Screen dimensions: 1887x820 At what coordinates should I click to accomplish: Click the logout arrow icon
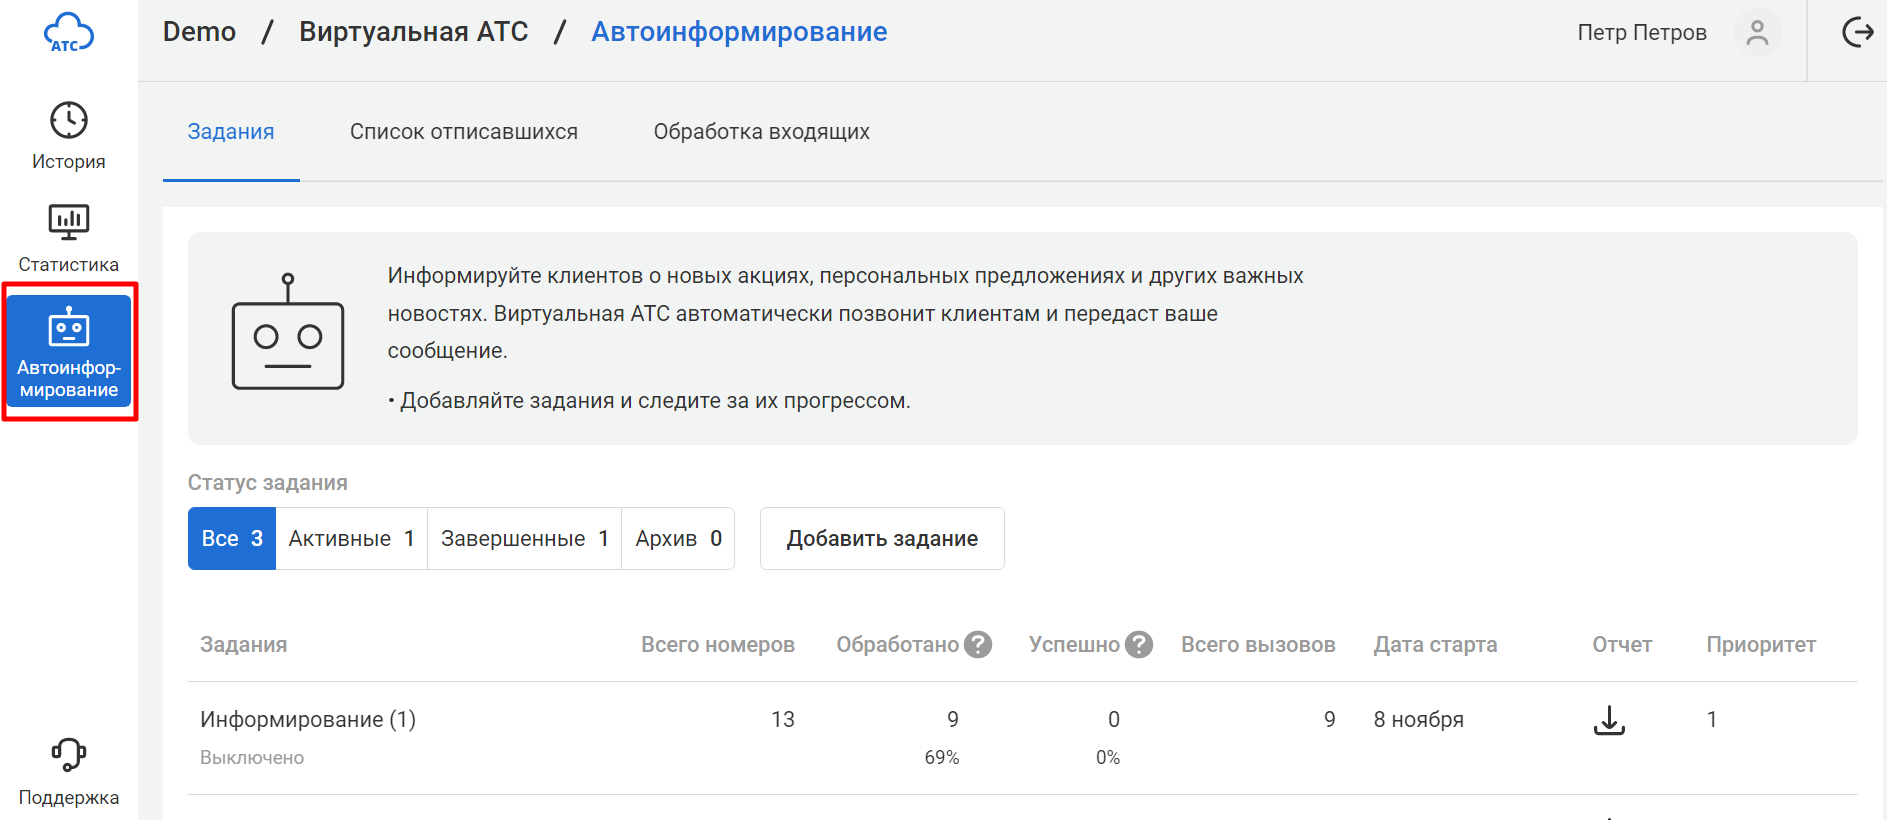point(1857,33)
